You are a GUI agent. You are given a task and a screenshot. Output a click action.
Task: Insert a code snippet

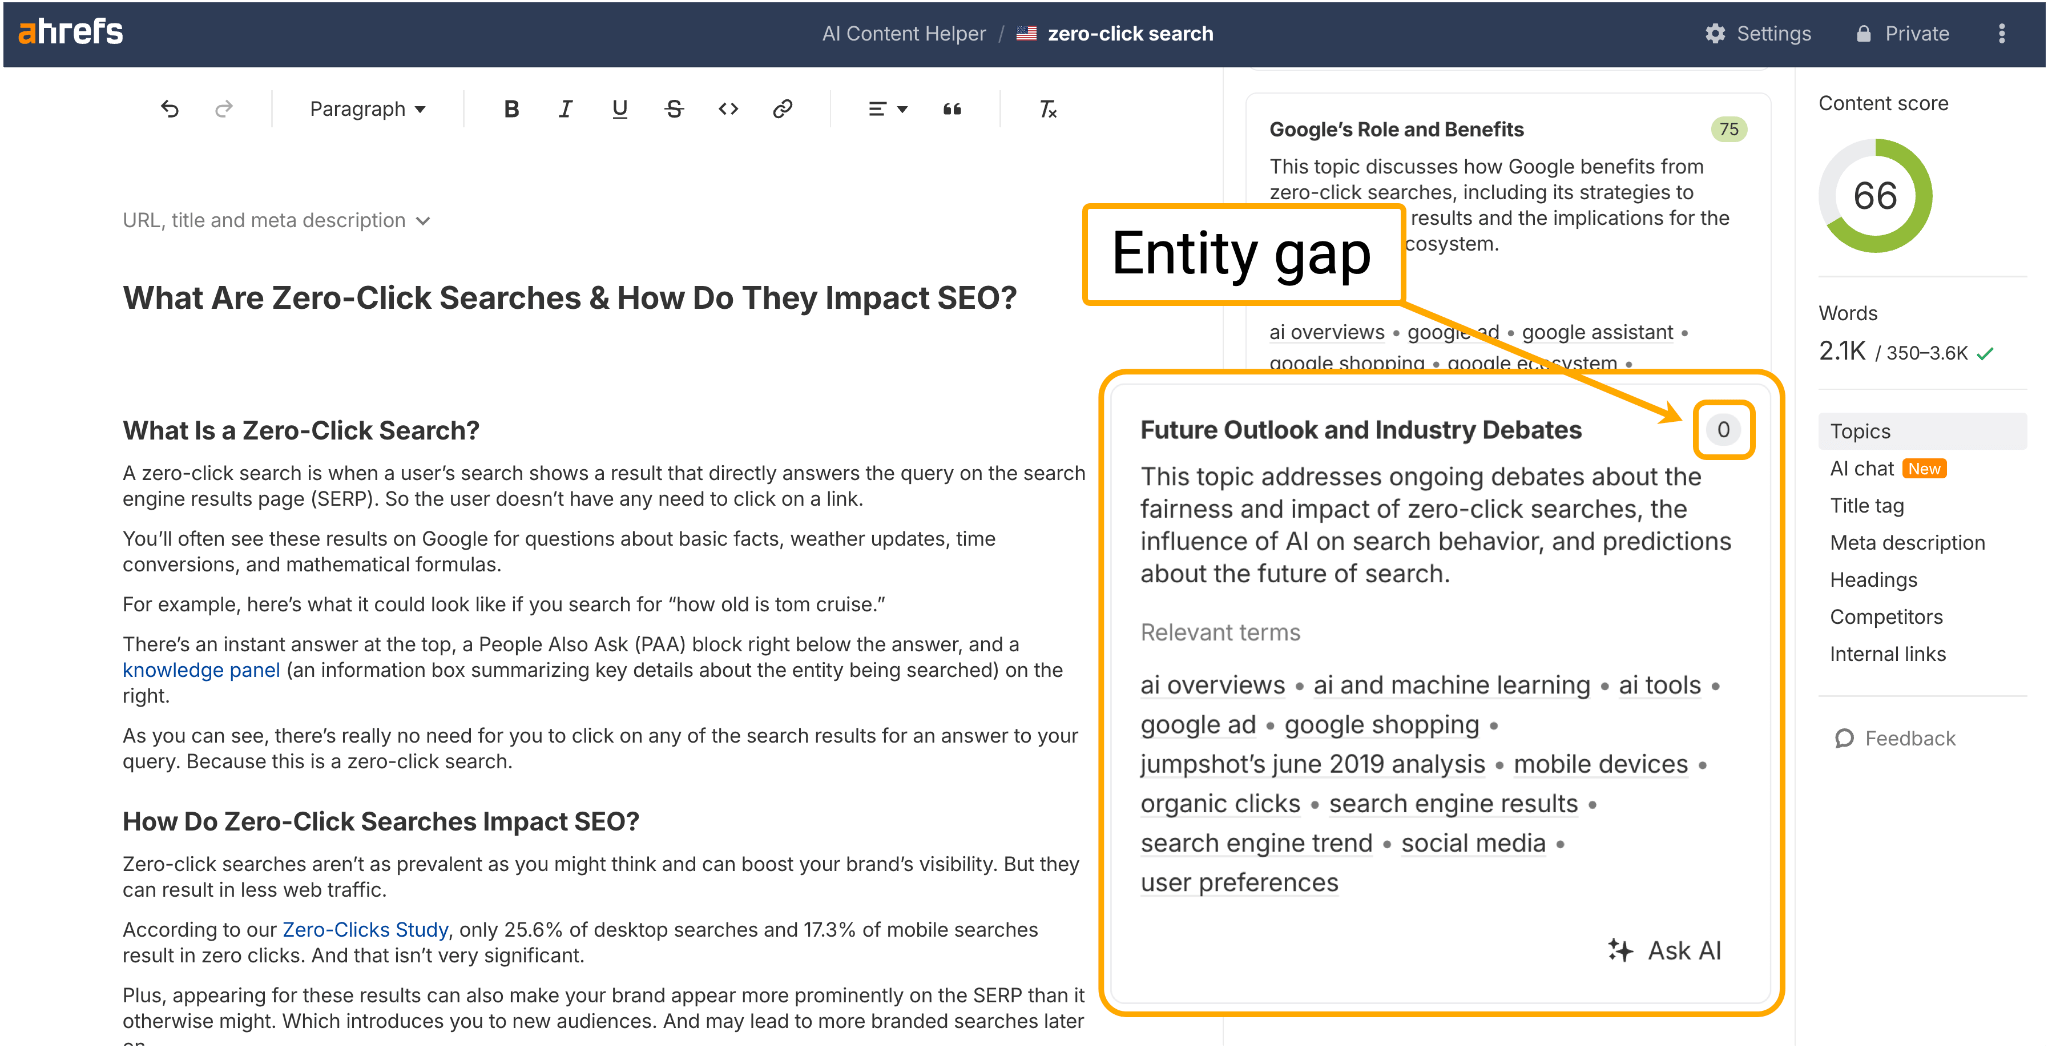click(x=728, y=109)
